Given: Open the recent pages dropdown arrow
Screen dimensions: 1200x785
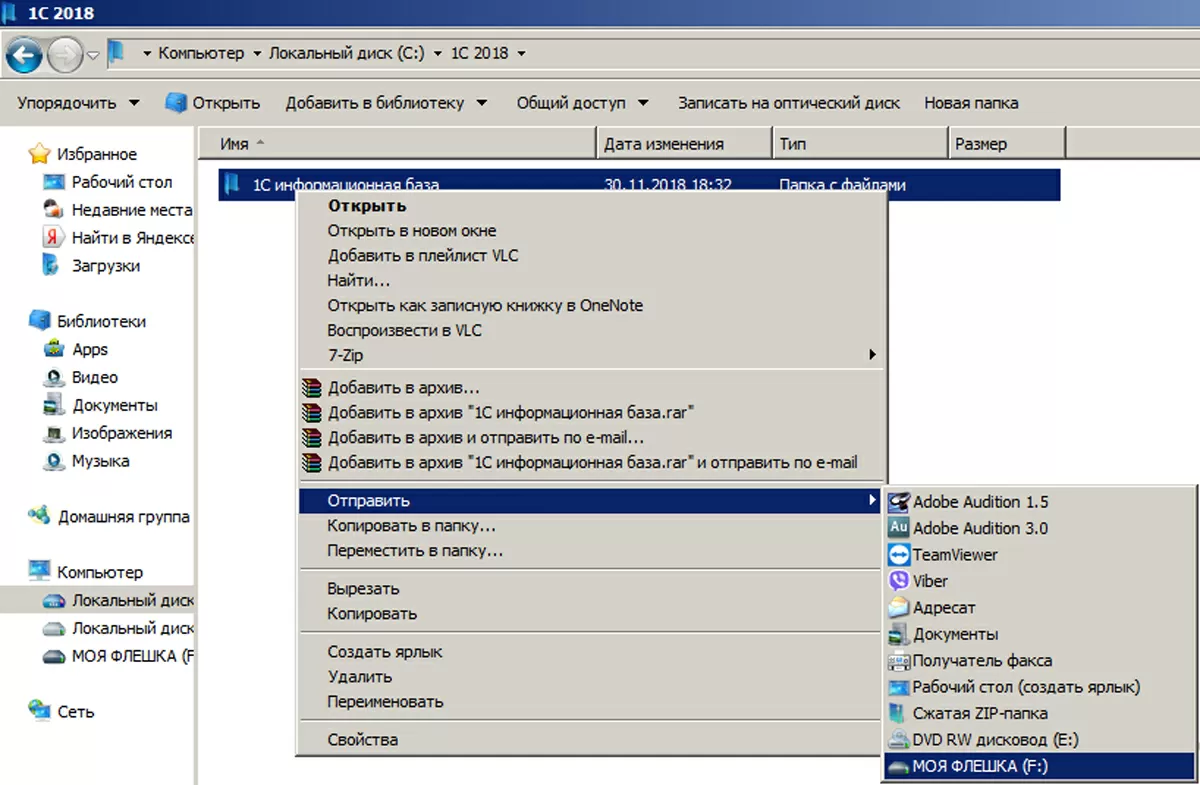Looking at the screenshot, I should coord(93,54).
